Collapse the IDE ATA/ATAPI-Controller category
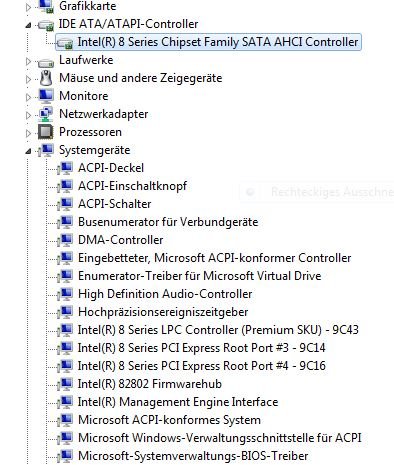 pos(28,25)
